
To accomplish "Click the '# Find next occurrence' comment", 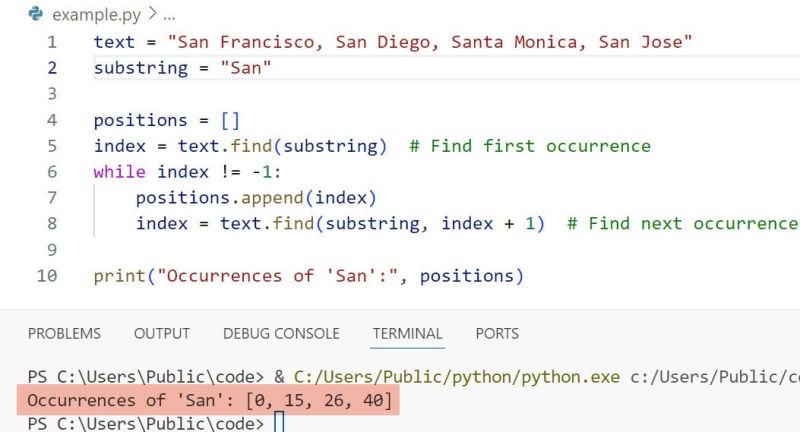I will click(683, 224).
